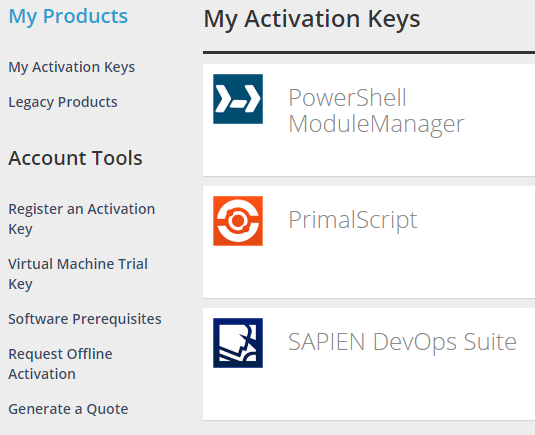Click blank area below SAPIEN DevOps Suite

[375, 392]
